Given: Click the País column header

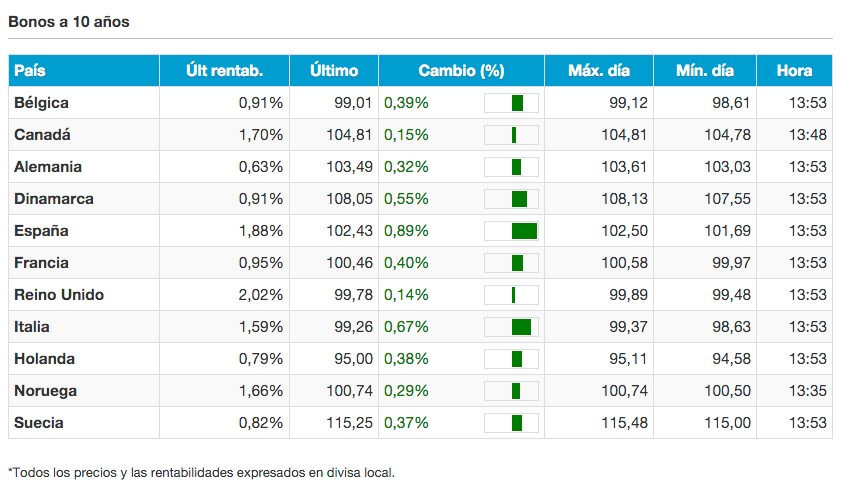Looking at the screenshot, I should pos(30,71).
